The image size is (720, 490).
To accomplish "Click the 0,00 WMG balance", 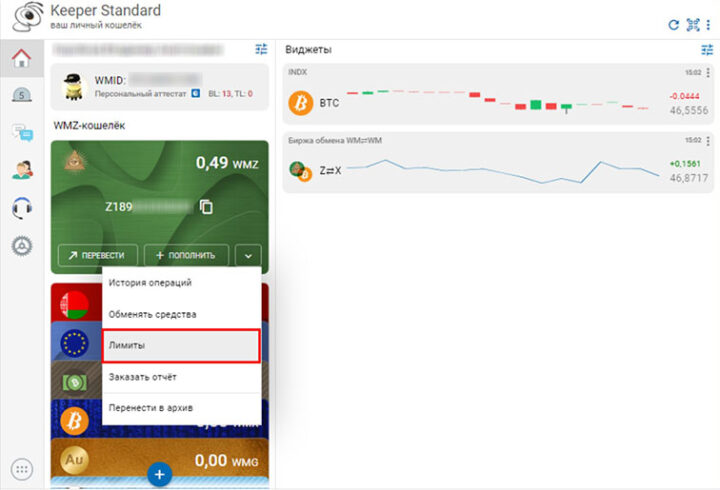I will [227, 460].
